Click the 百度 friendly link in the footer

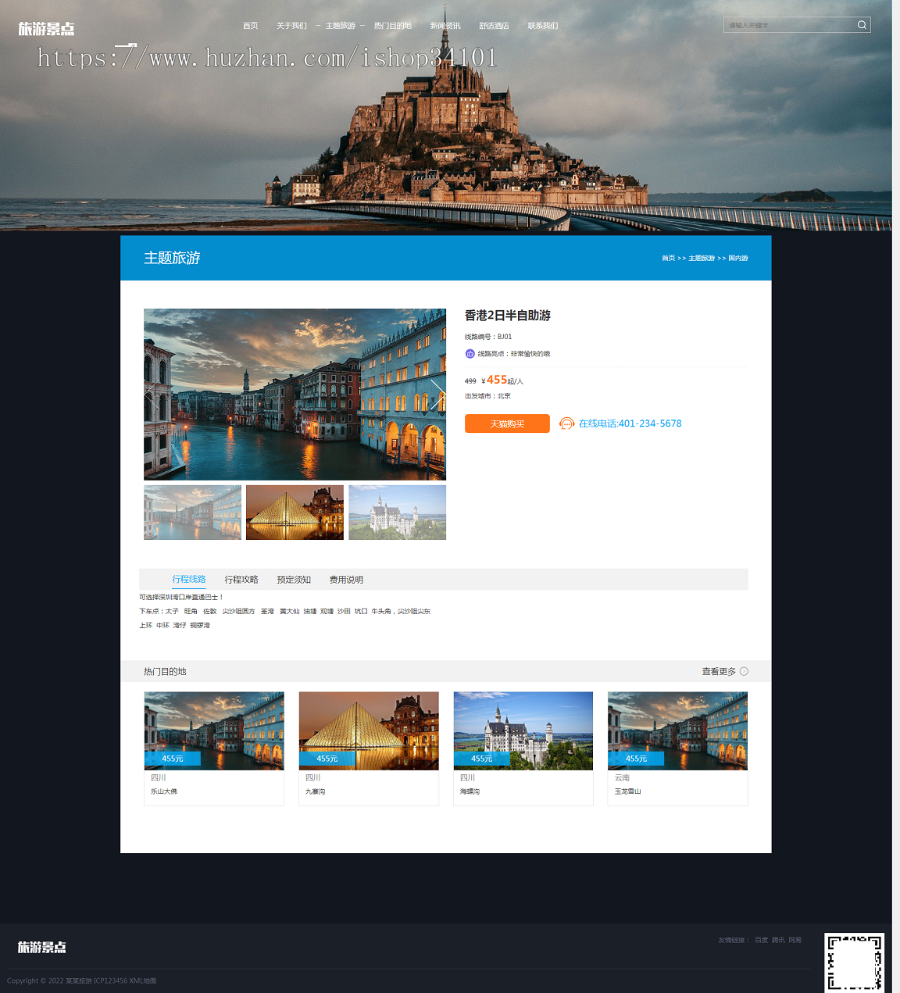coord(761,940)
